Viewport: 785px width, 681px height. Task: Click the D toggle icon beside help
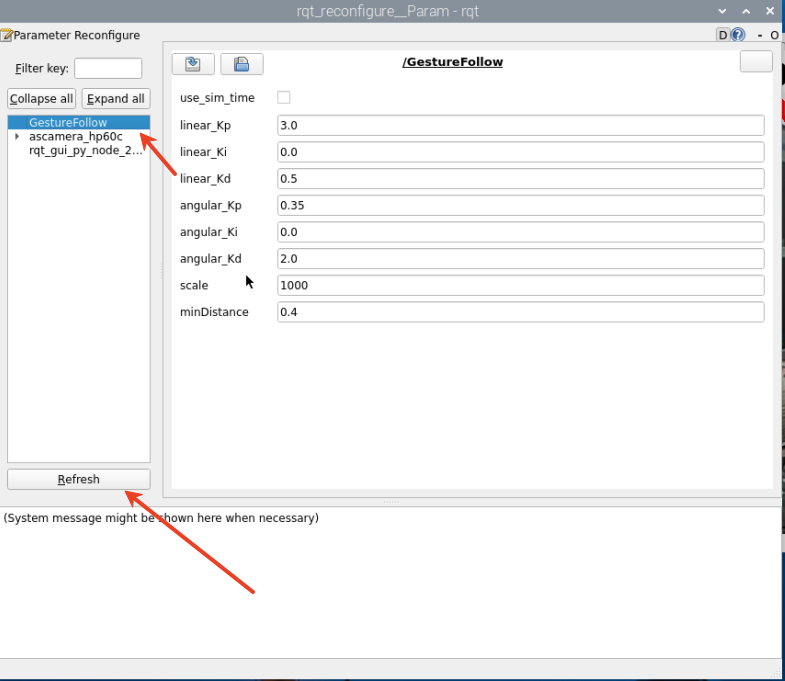click(x=723, y=35)
